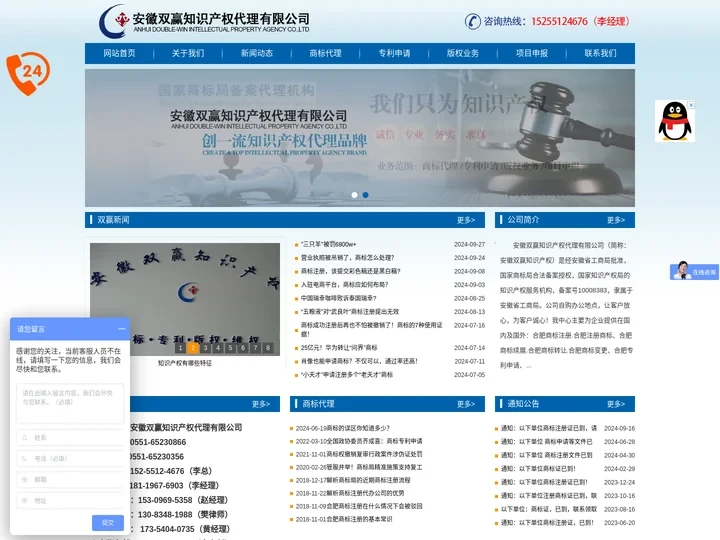Click 更多> in 双赢新闻 header
Screen dimensions: 720x540
pyautogui.click(x=466, y=220)
